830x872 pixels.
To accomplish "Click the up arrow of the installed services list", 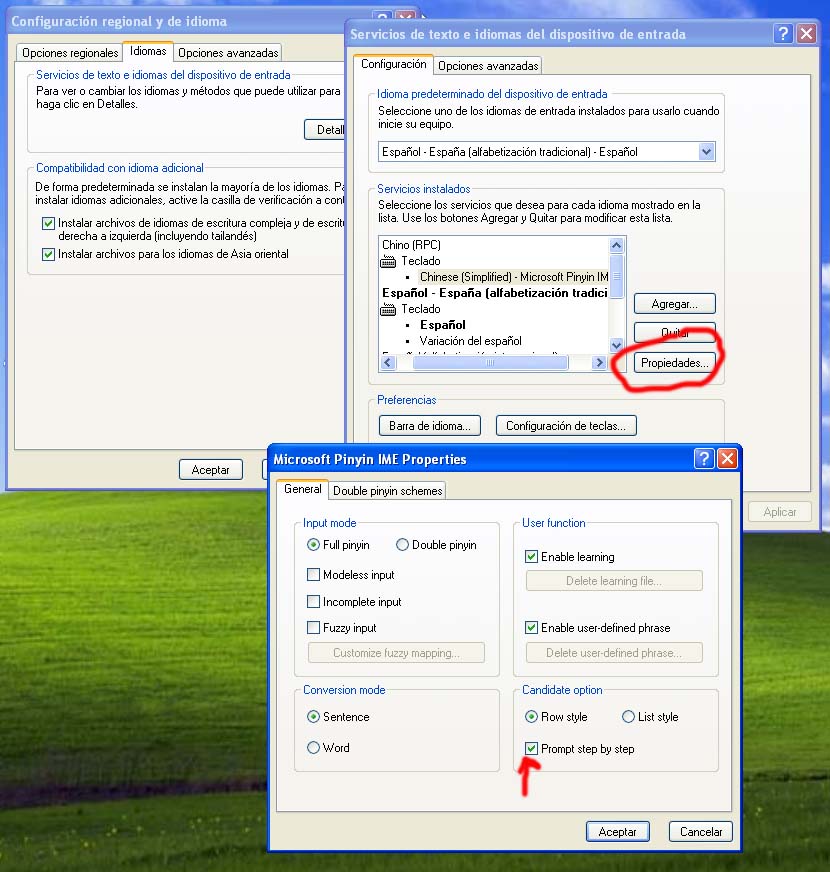I will tap(616, 245).
